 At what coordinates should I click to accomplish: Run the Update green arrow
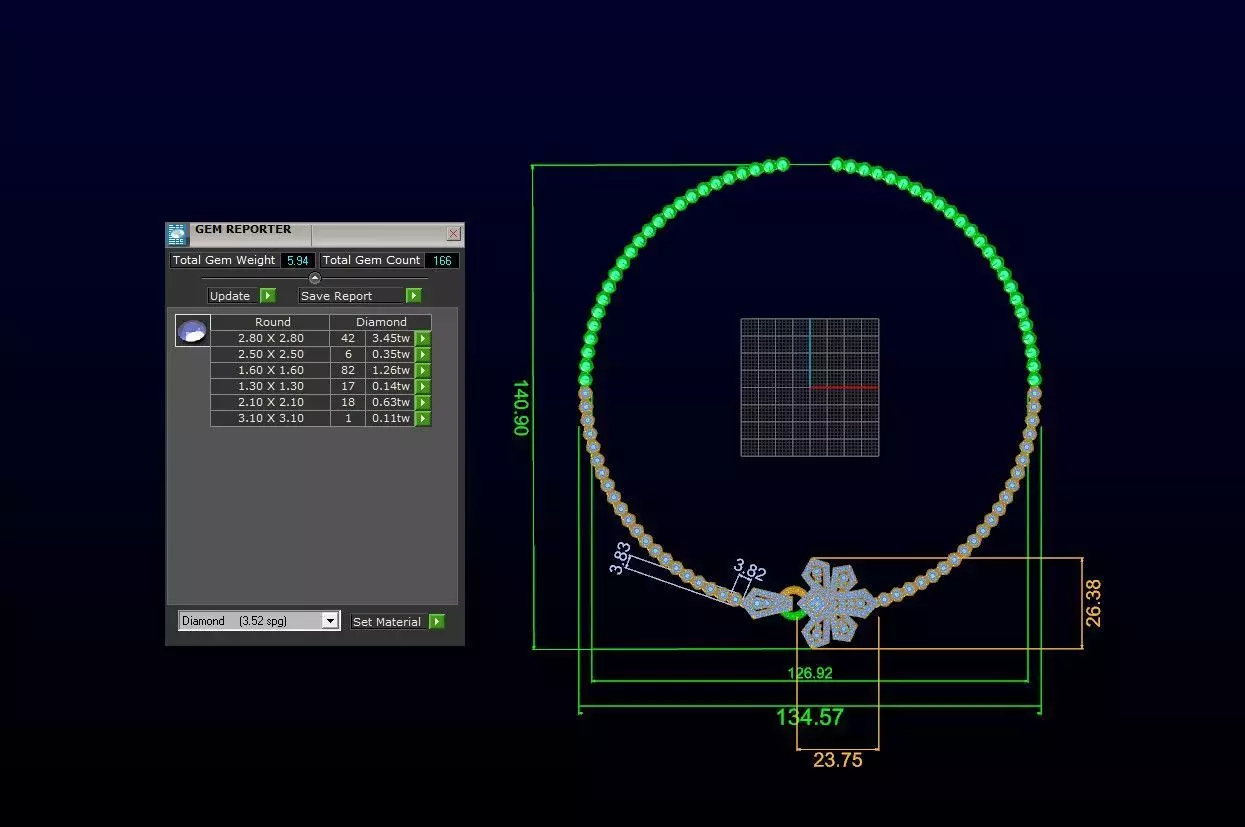click(x=268, y=296)
